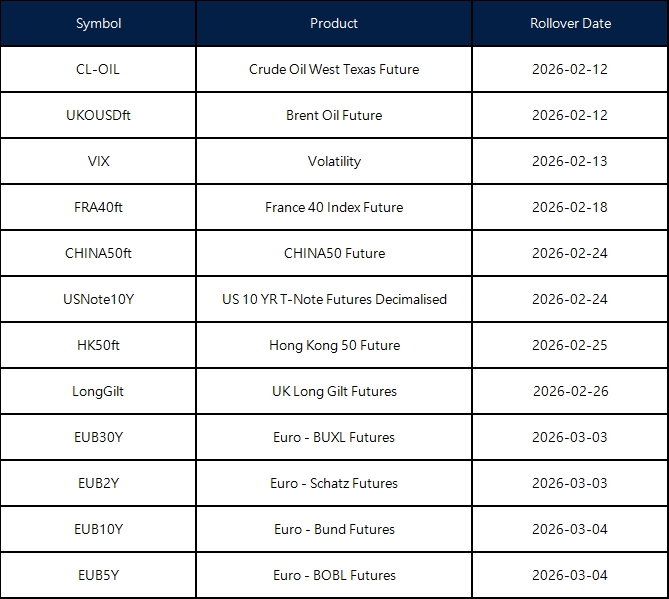Click the HK50ft symbol

[x=98, y=345]
